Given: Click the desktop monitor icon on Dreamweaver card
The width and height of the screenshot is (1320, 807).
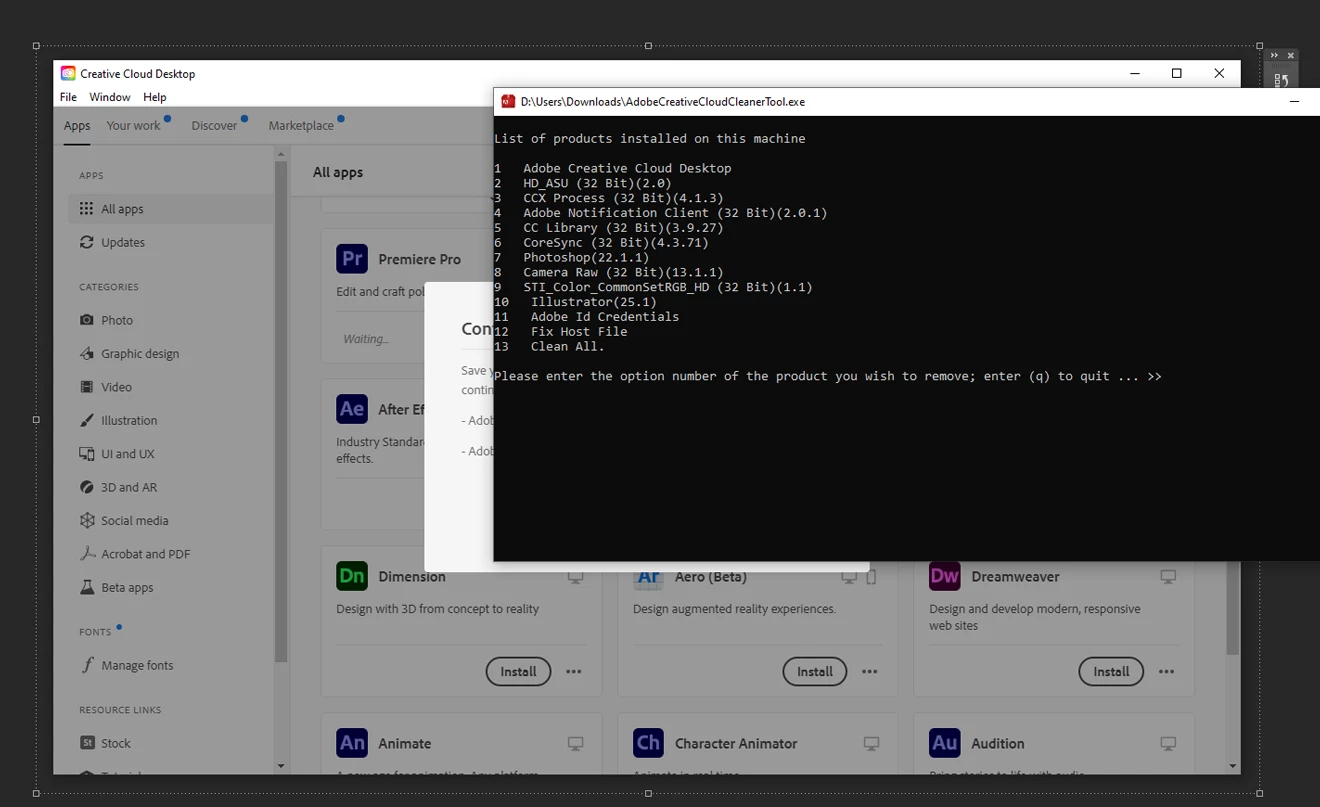Looking at the screenshot, I should [1168, 577].
